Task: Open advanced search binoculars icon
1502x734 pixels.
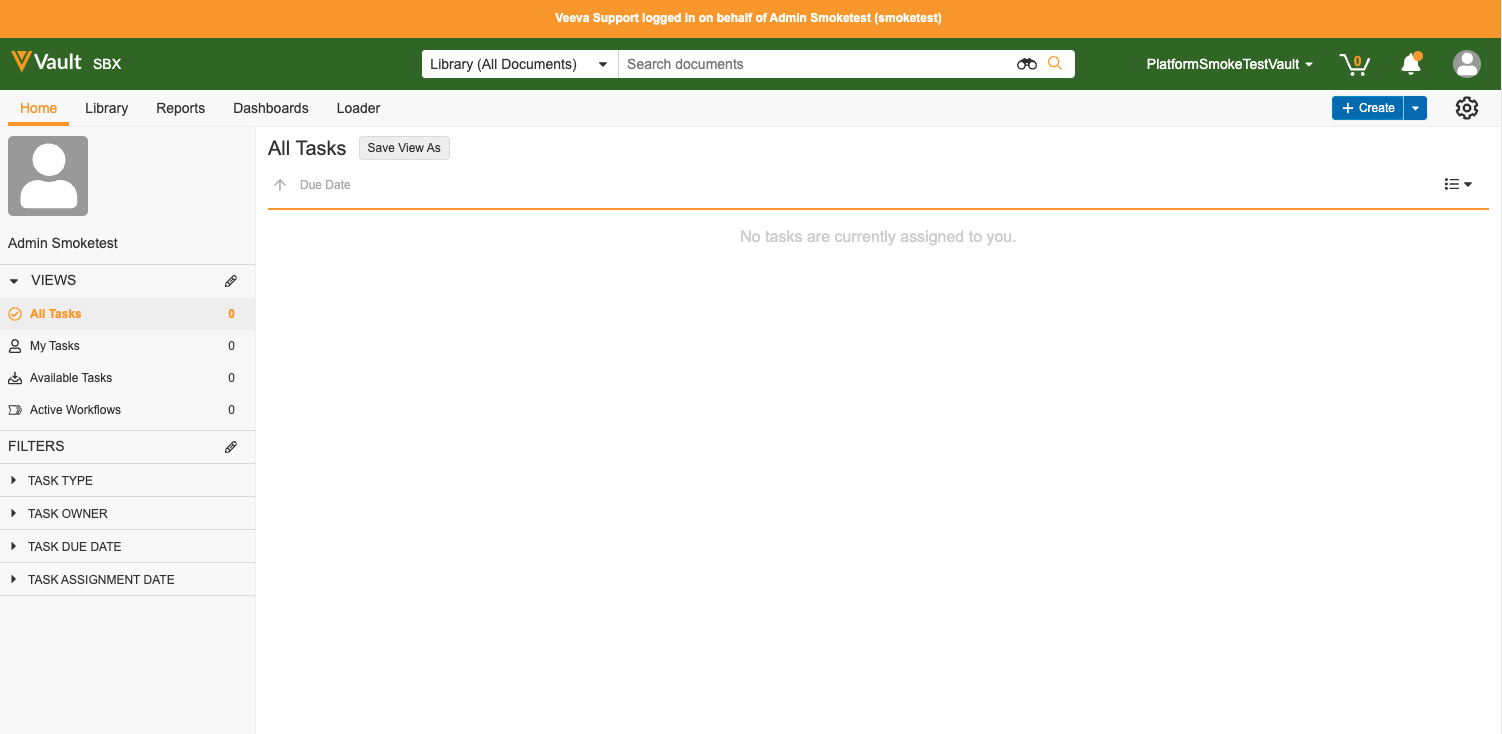Action: point(1027,64)
